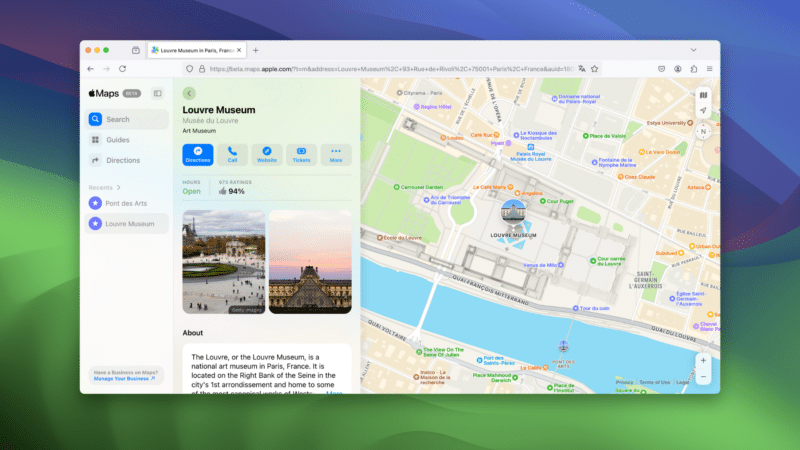Open the Extensions puzzle icon
The image size is (800, 450).
(693, 69)
